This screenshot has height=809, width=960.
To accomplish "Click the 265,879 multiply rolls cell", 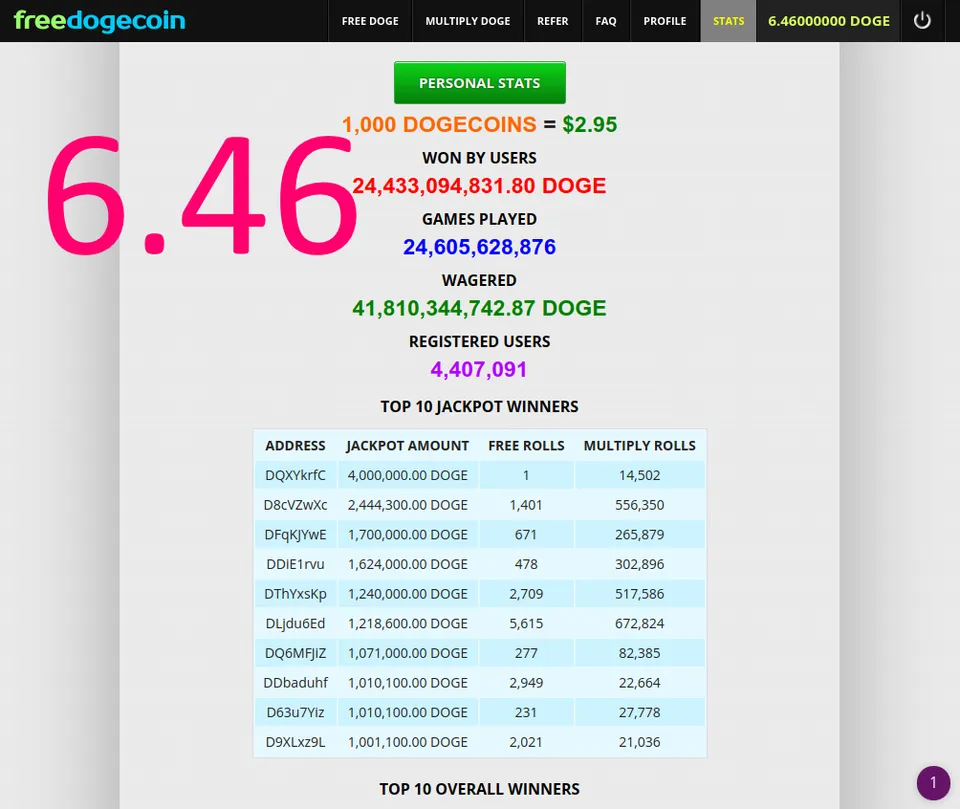I will pyautogui.click(x=639, y=535).
